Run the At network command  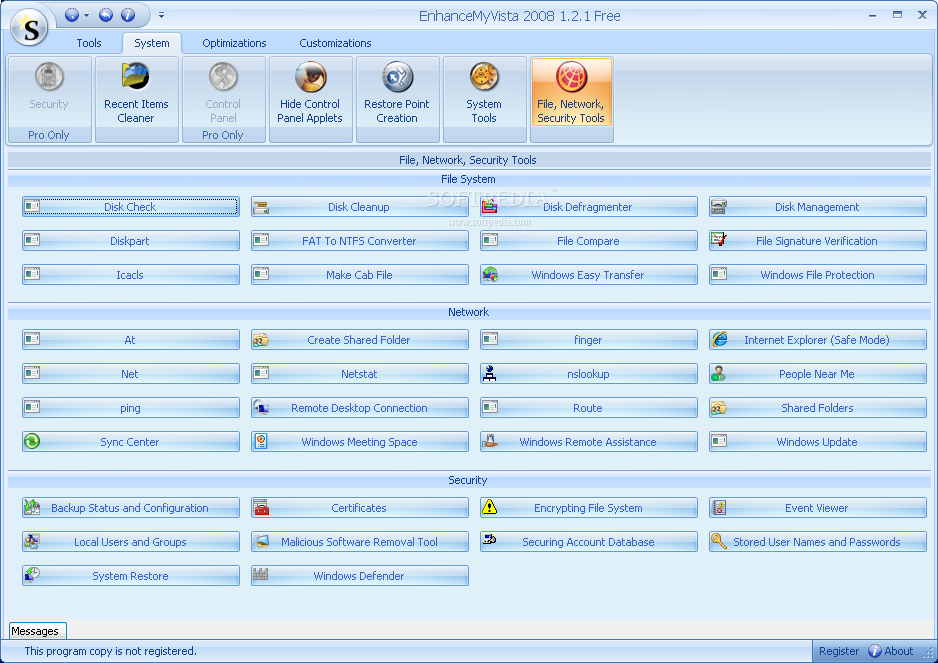(130, 339)
